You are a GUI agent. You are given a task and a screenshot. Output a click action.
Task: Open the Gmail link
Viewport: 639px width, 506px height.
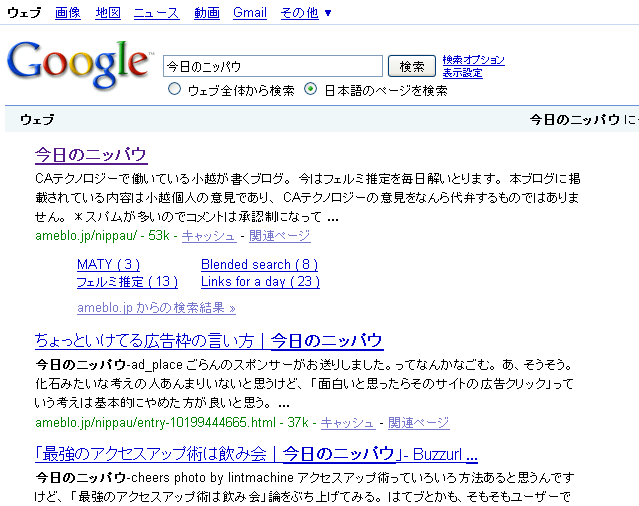pyautogui.click(x=249, y=13)
